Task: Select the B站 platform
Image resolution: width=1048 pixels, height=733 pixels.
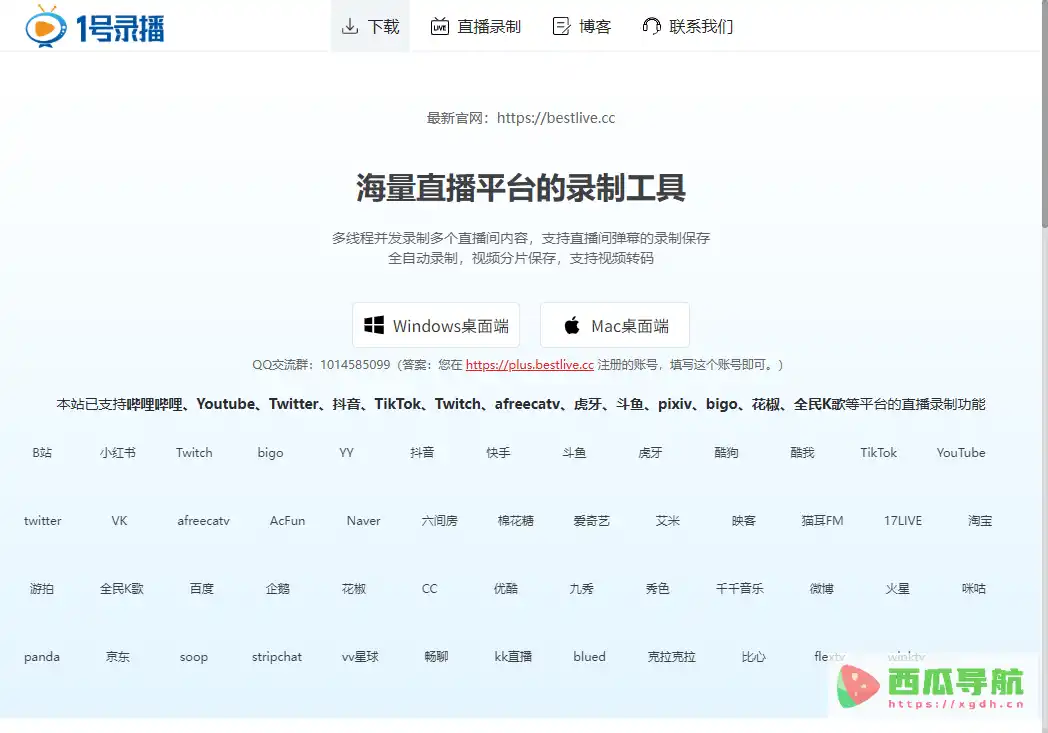Action: pos(41,452)
